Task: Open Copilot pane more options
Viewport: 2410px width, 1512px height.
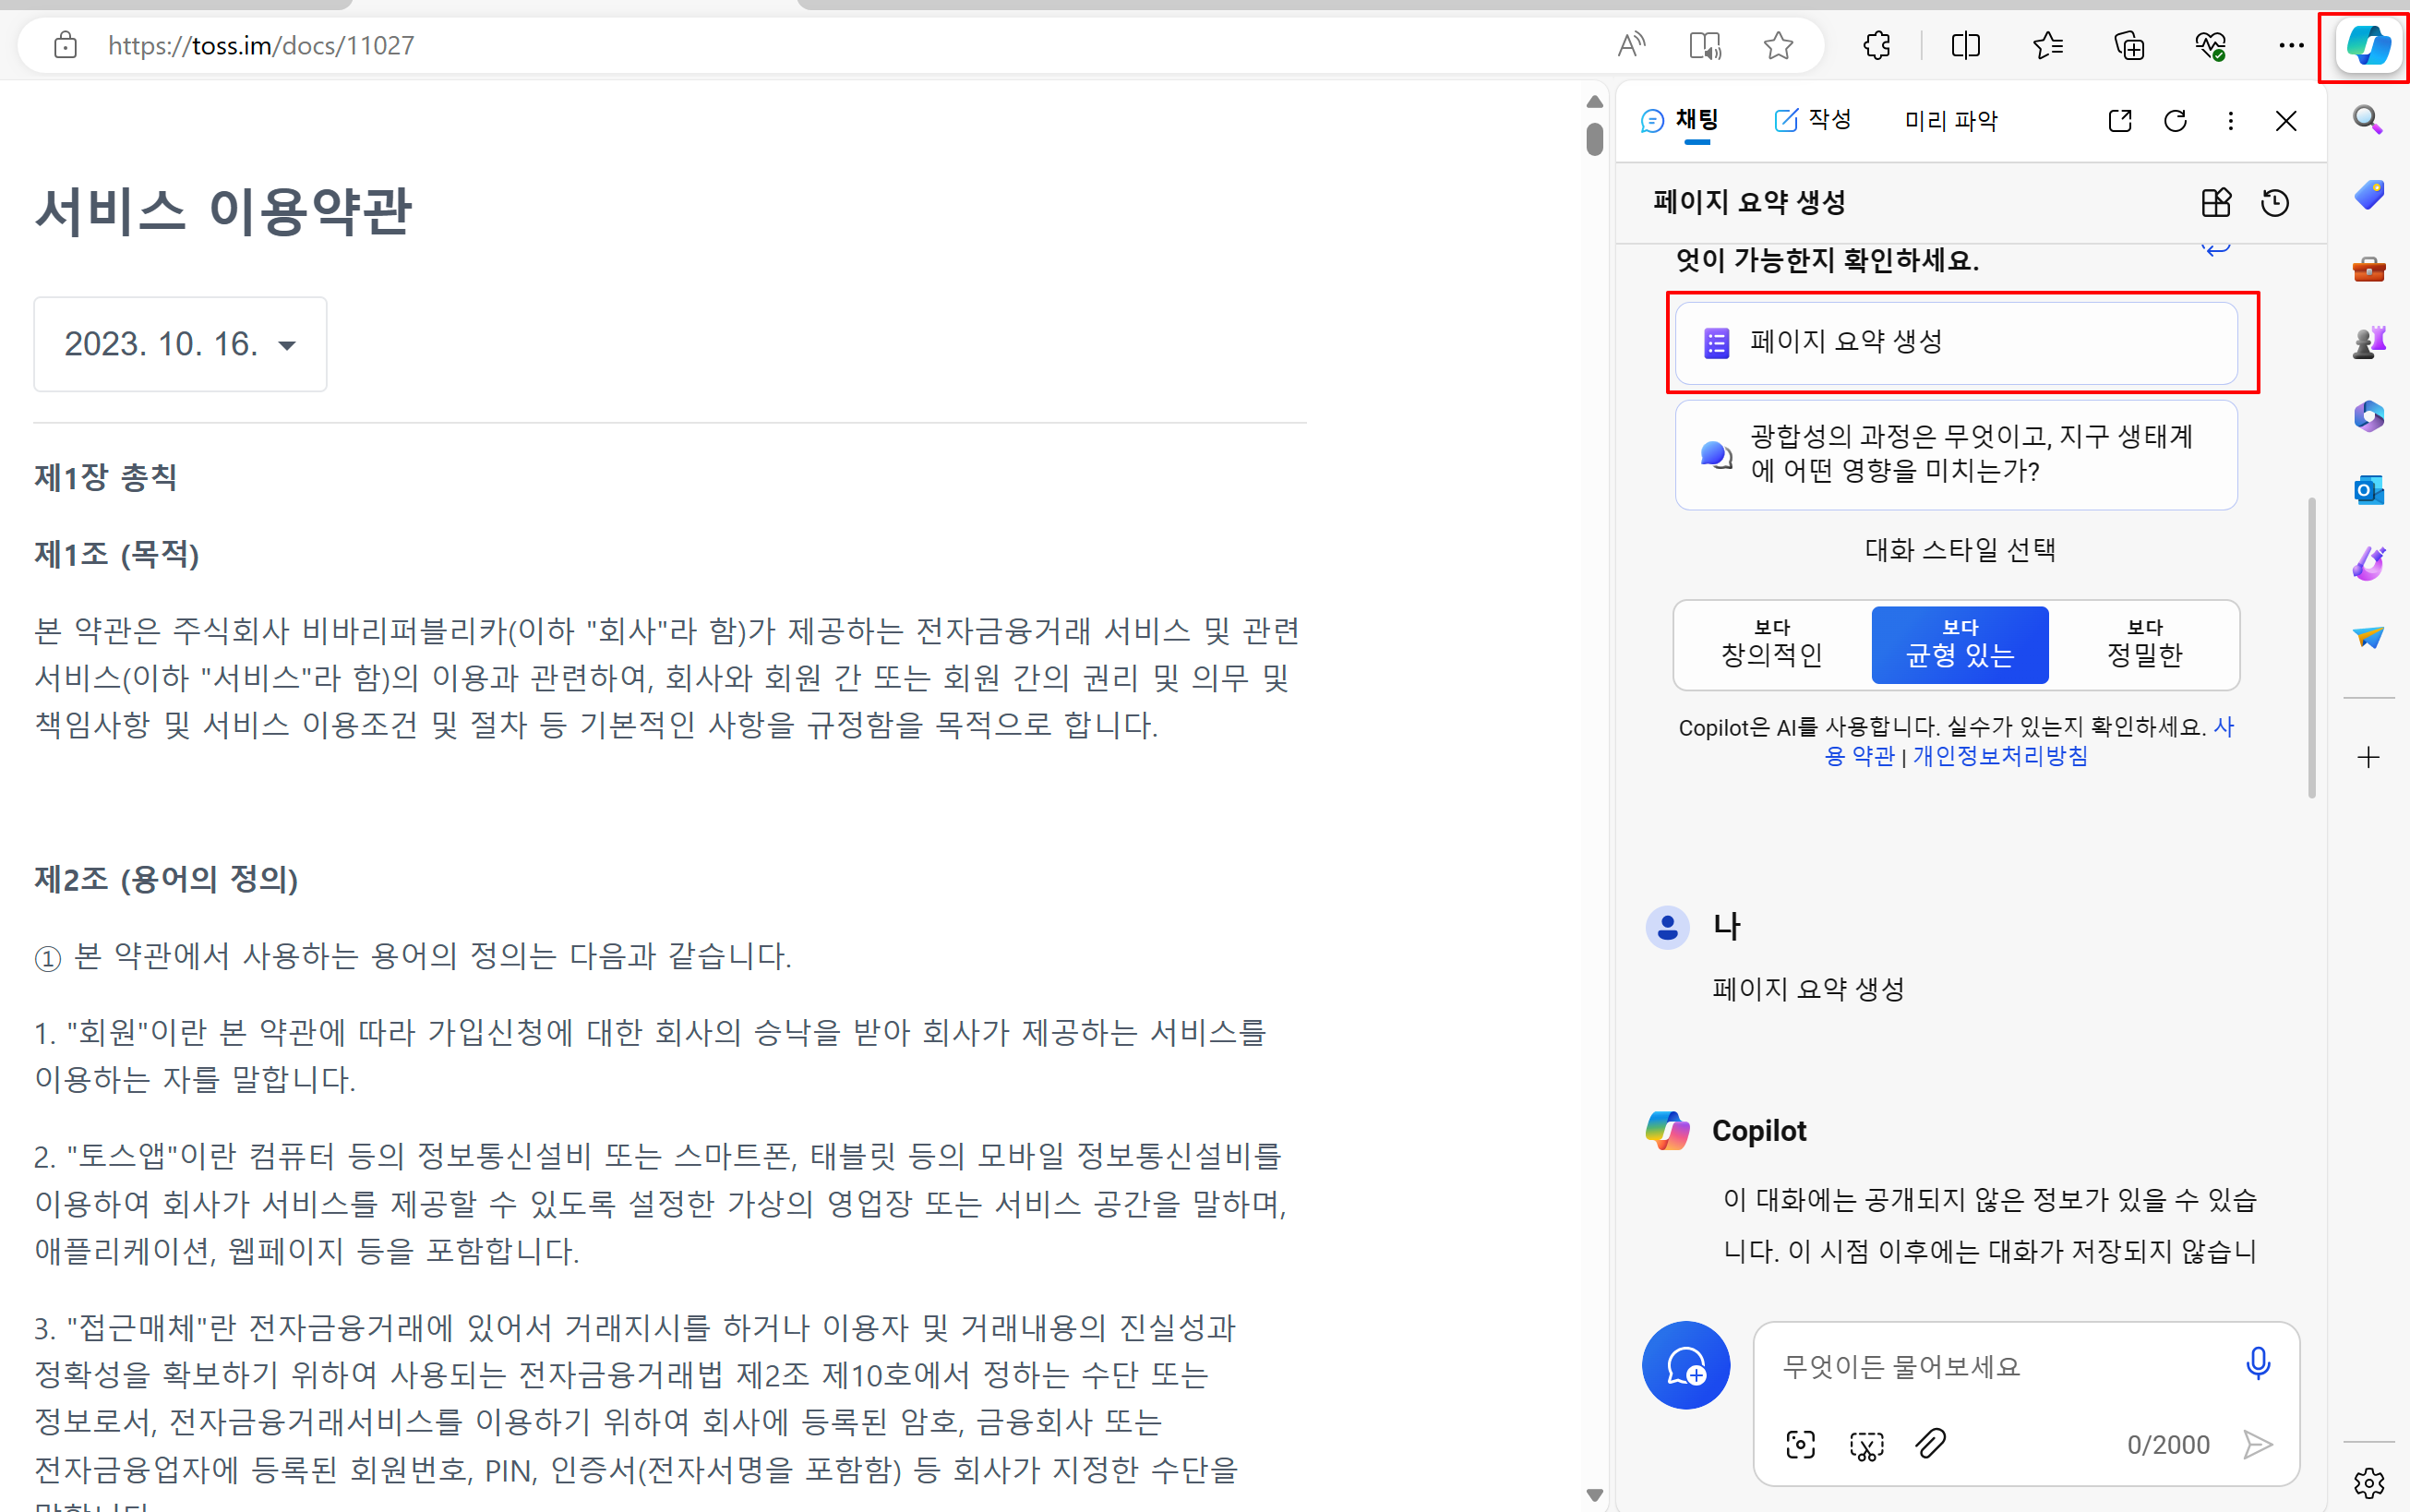Action: (2230, 121)
